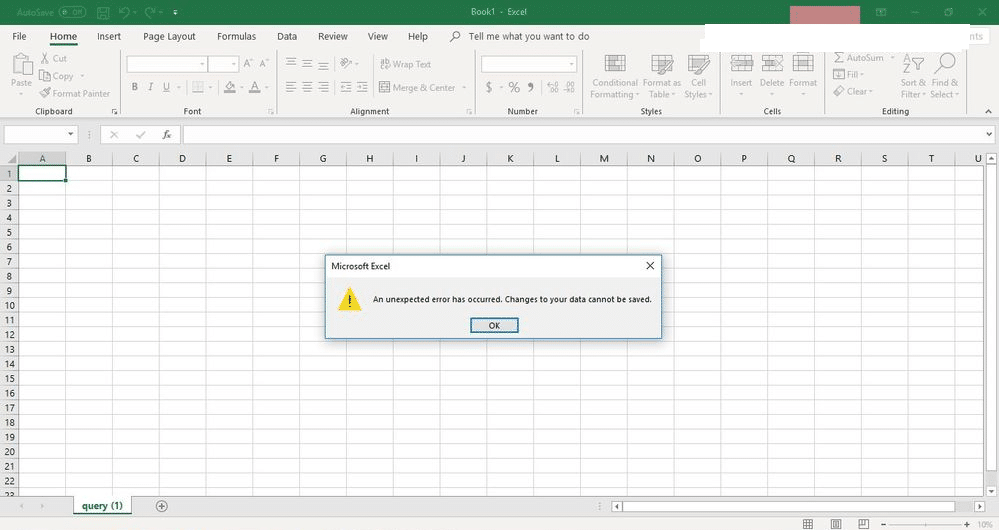
Task: Open the File tab
Action: pos(19,36)
